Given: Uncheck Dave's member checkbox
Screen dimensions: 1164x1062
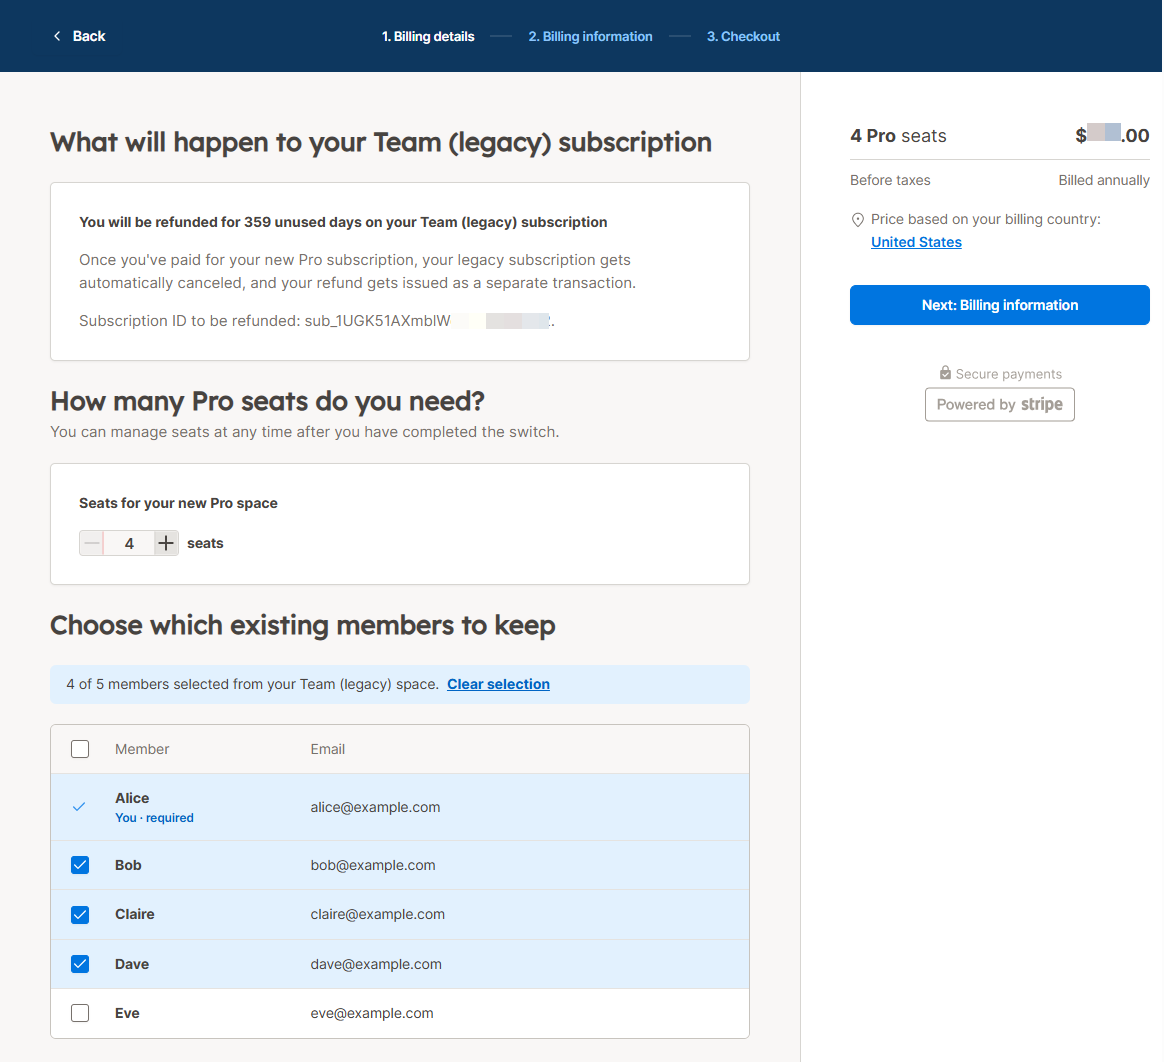Looking at the screenshot, I should coord(80,964).
